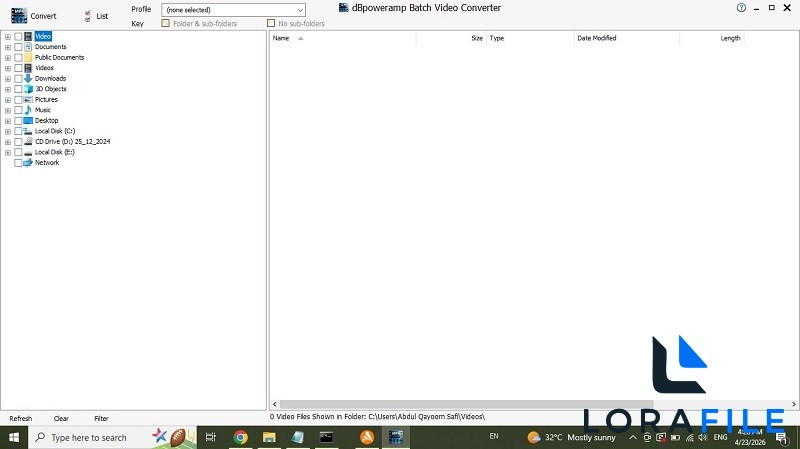
Task: Expand the Local Disk (E:) node
Action: click(x=8, y=153)
